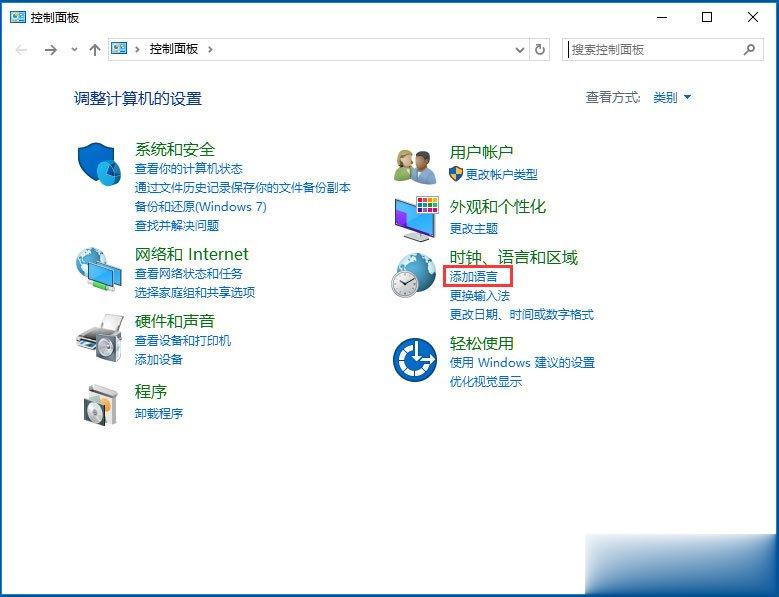This screenshot has width=779, height=597.
Task: Open the 时钟、语言和区域 heading
Action: point(514,257)
